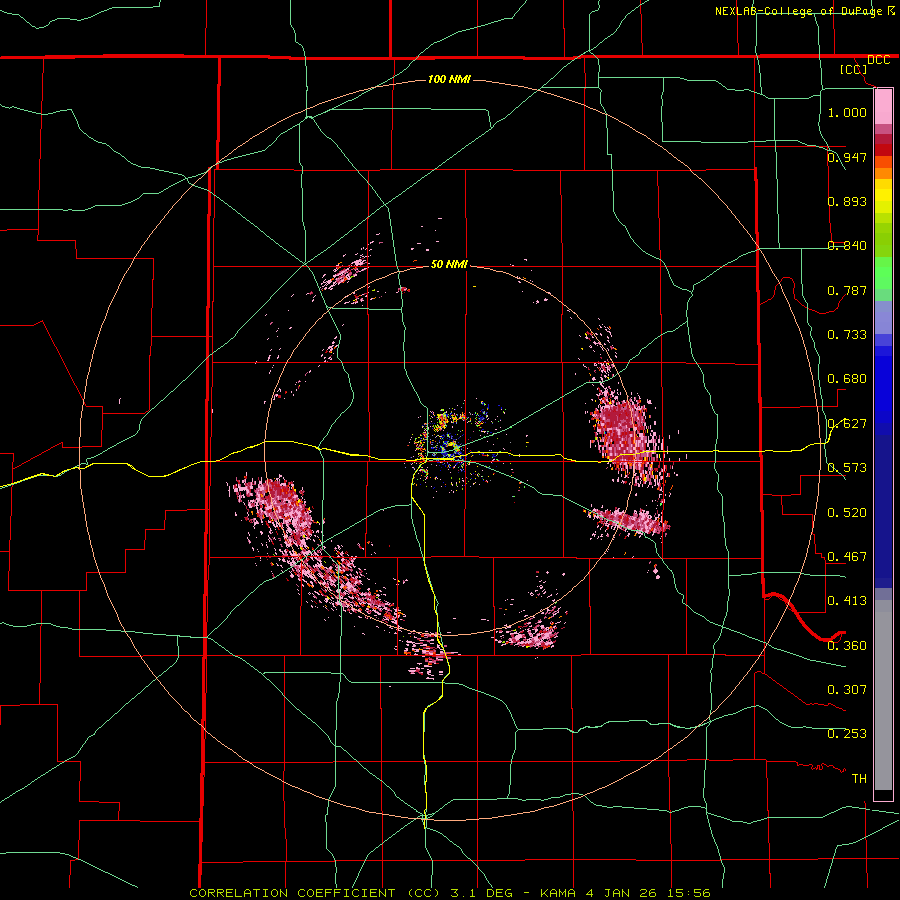Image resolution: width=900 pixels, height=900 pixels.
Task: Click the 0.680 scale value
Action: pos(847,378)
